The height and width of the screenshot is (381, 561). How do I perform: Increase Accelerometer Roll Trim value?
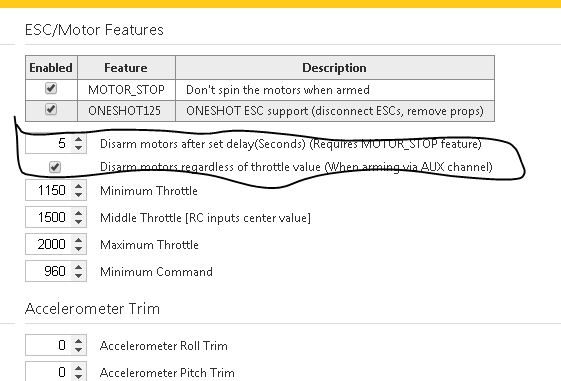coord(78,341)
